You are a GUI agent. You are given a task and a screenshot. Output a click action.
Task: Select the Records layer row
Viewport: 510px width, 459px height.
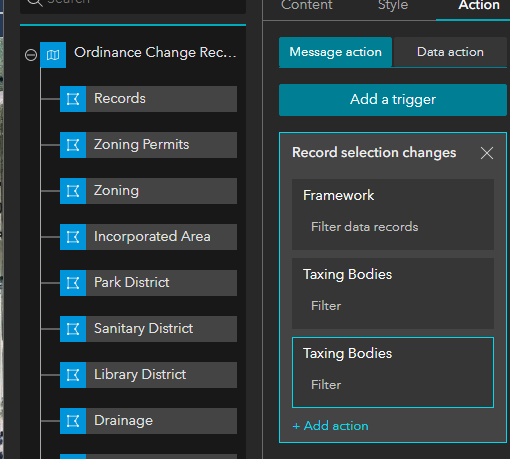tap(148, 99)
